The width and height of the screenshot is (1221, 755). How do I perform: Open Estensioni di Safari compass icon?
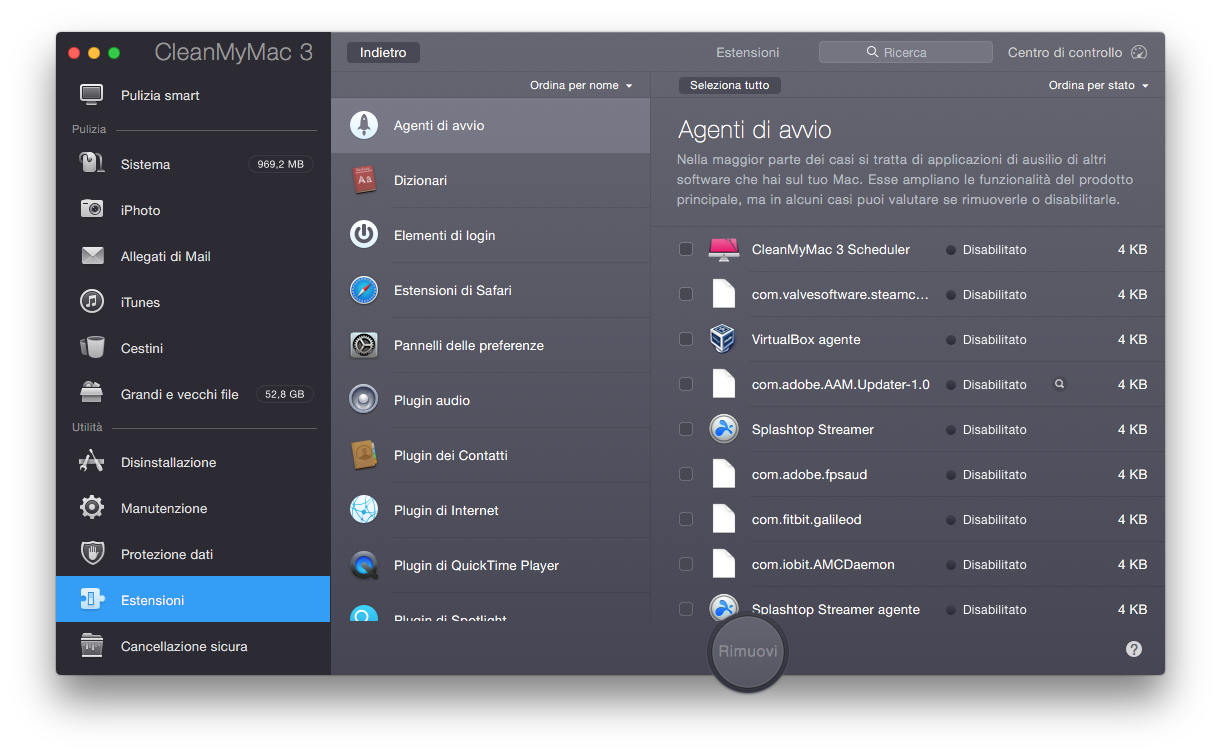click(364, 290)
